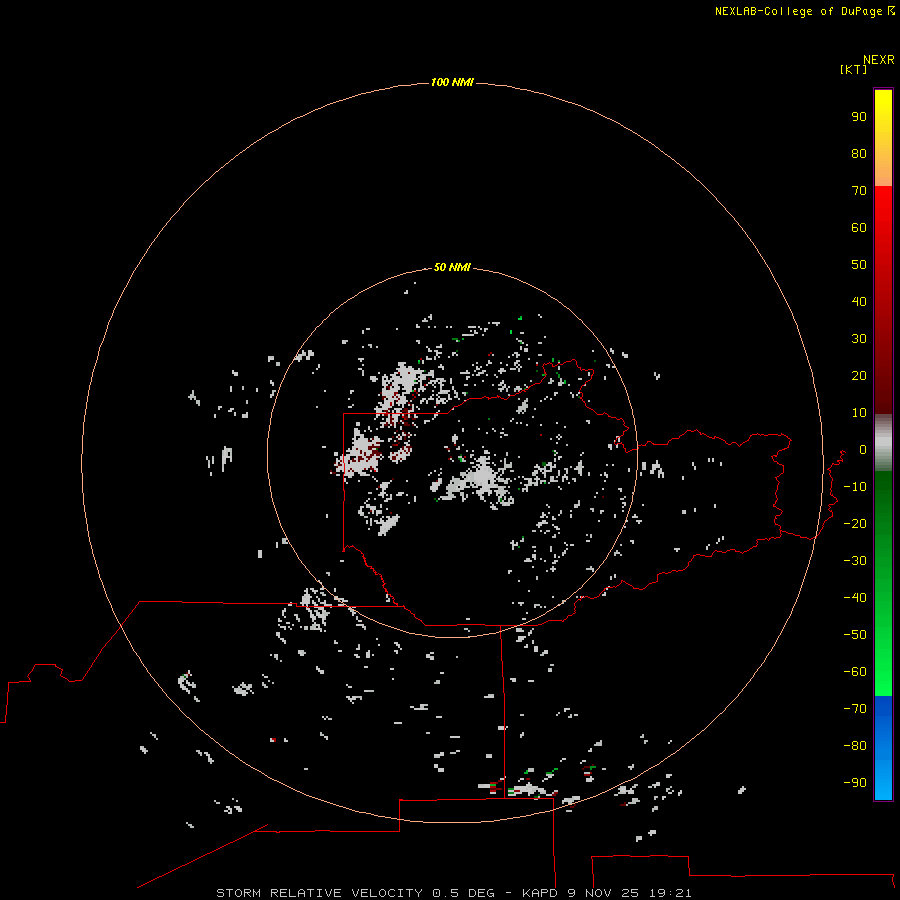900x900 pixels.
Task: Click the -30 value on the color scale
Action: point(855,561)
